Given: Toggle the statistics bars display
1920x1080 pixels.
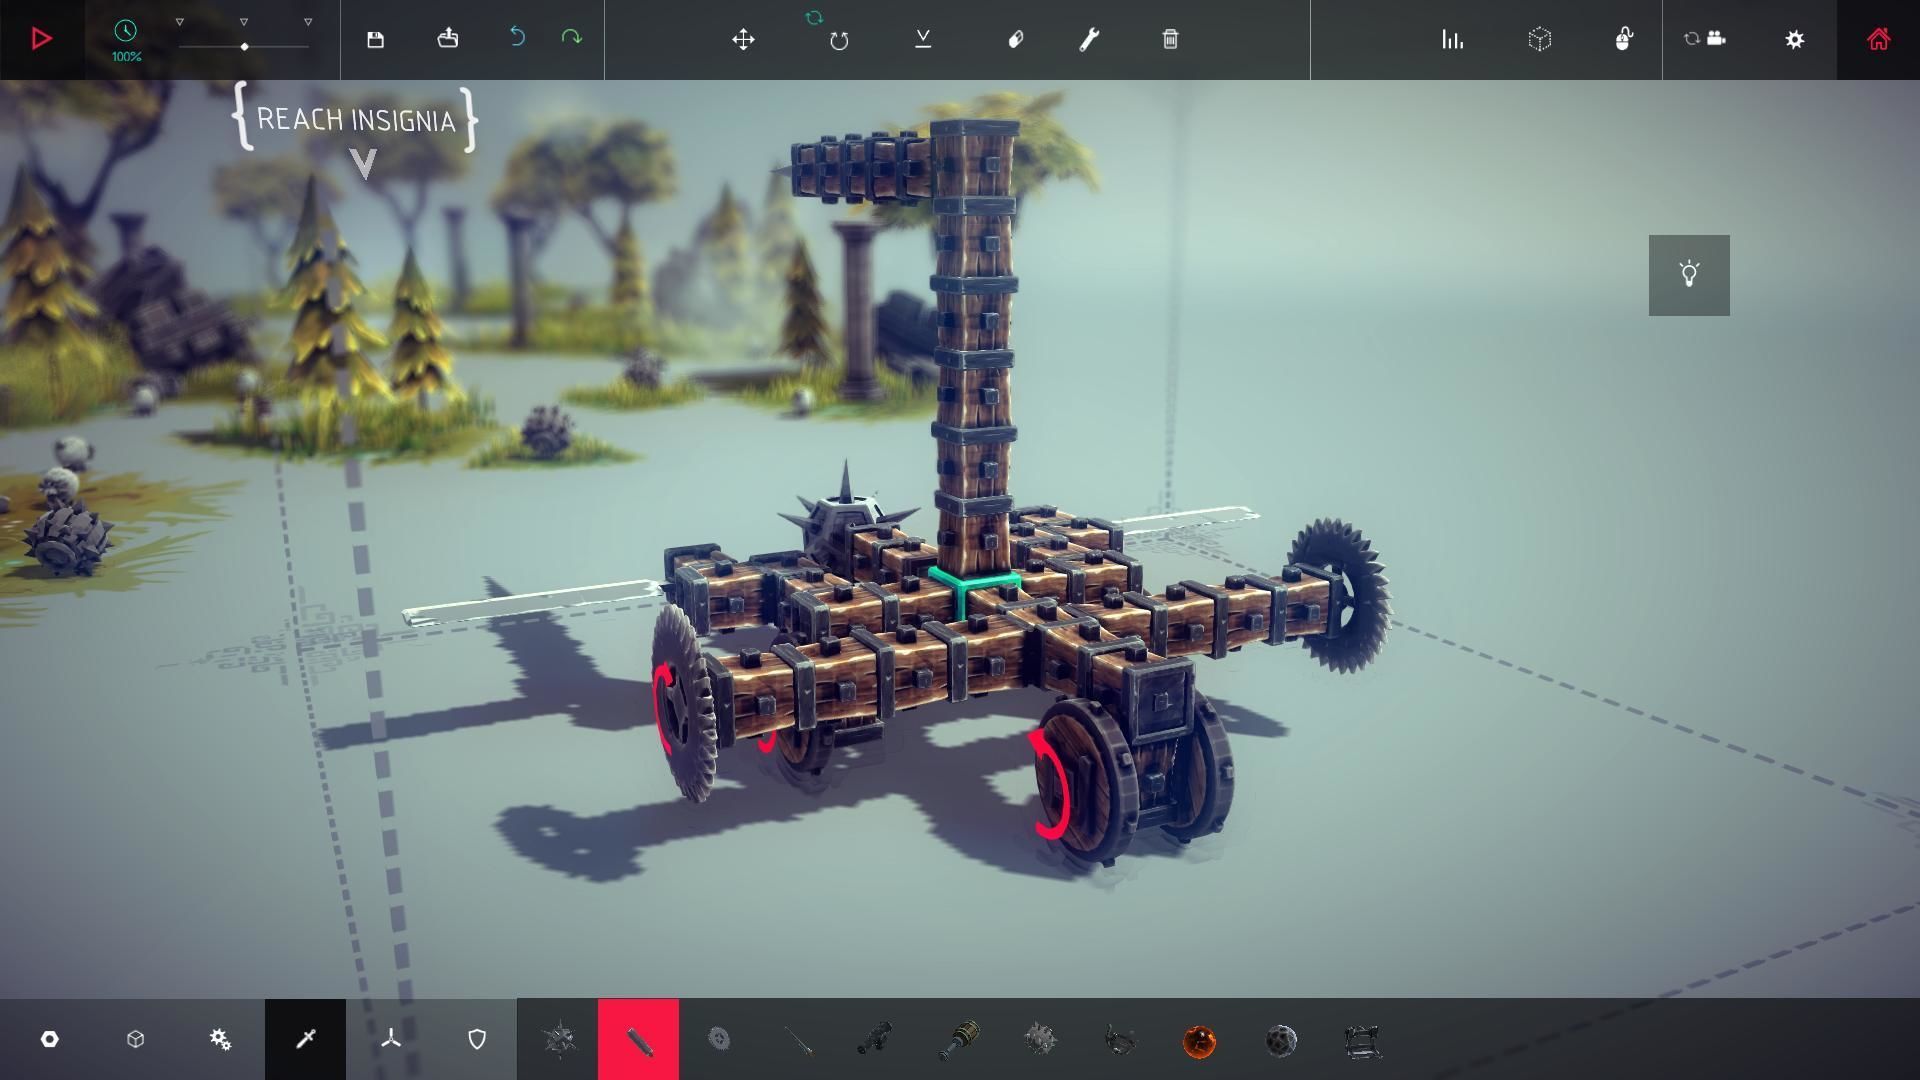Looking at the screenshot, I should 1452,39.
